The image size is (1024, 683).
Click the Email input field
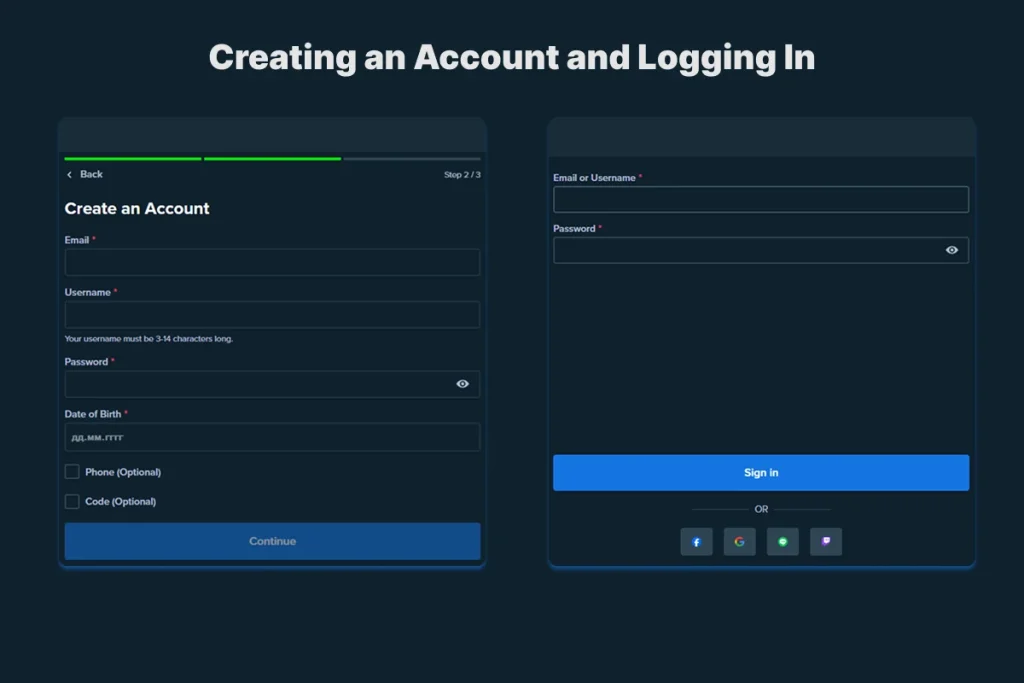[272, 262]
